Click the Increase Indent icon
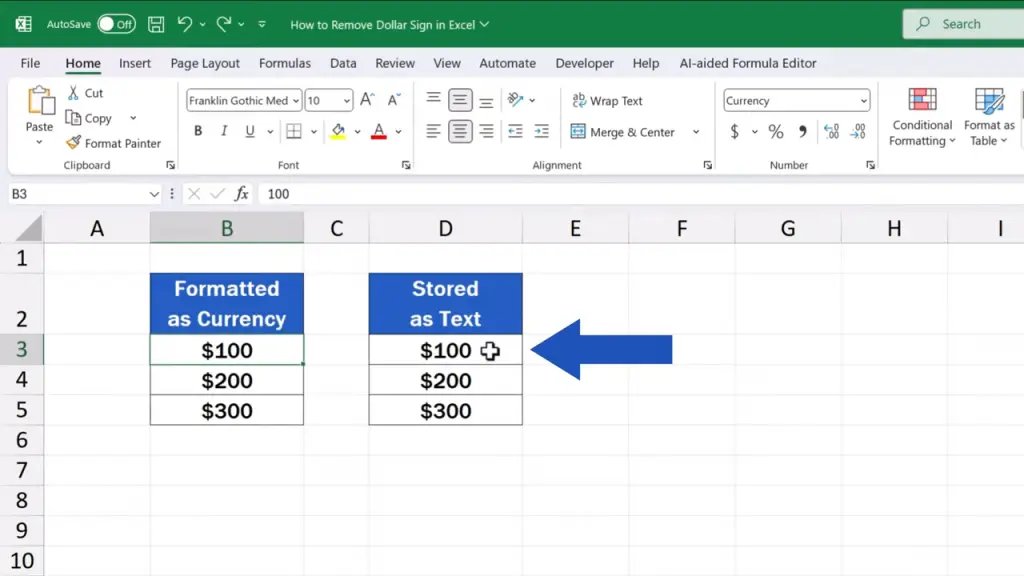The width and height of the screenshot is (1024, 576). coord(541,132)
